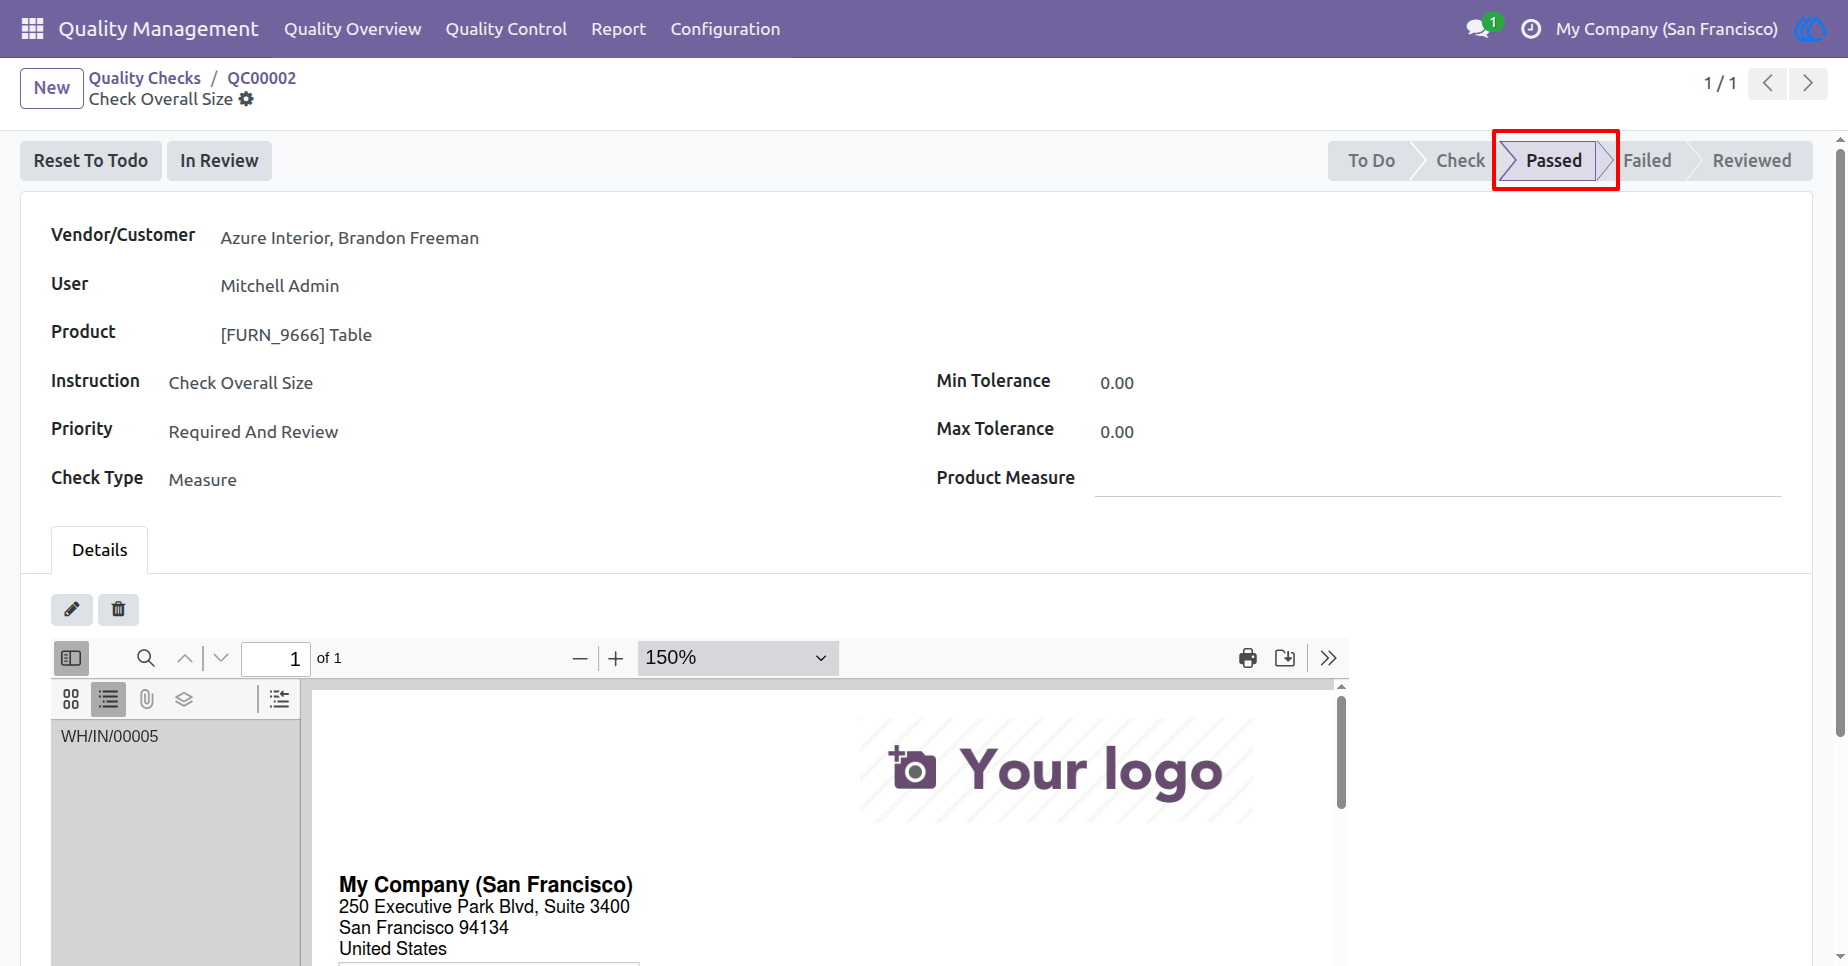Open the Quality Control menu

click(506, 29)
